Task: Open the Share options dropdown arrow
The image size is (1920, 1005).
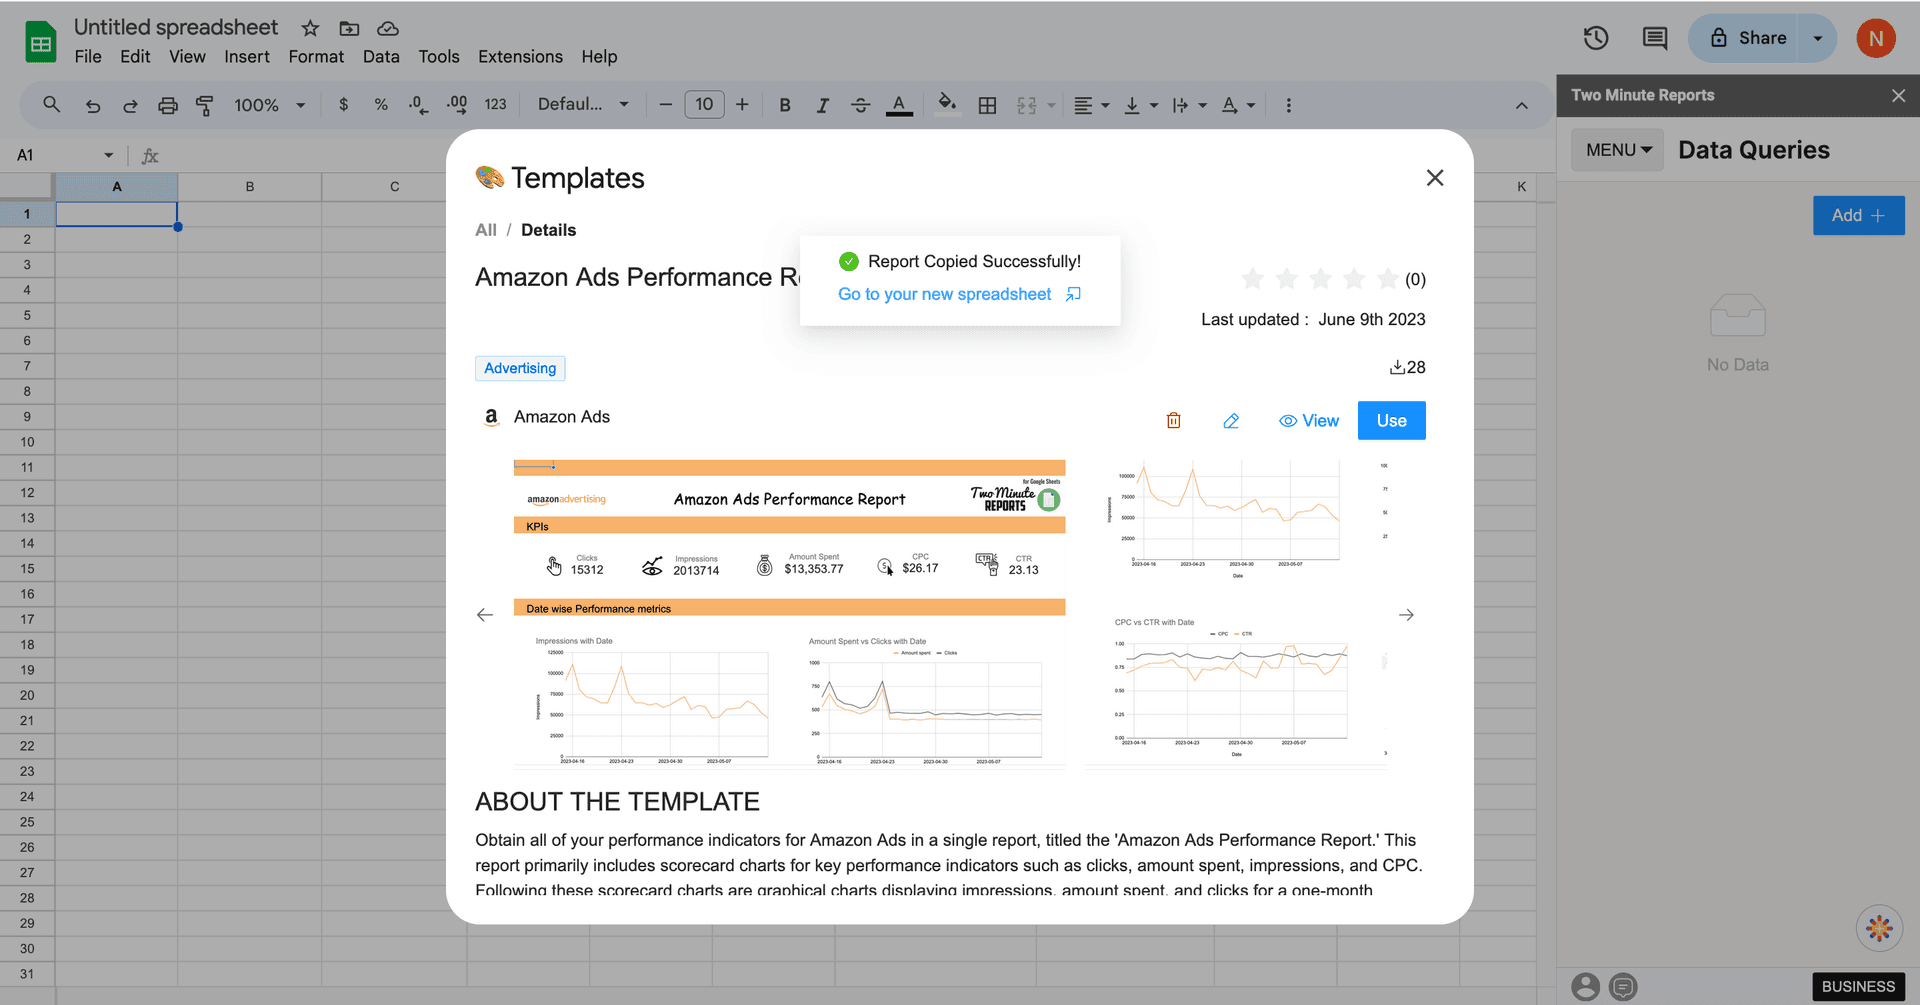Action: click(x=1818, y=38)
